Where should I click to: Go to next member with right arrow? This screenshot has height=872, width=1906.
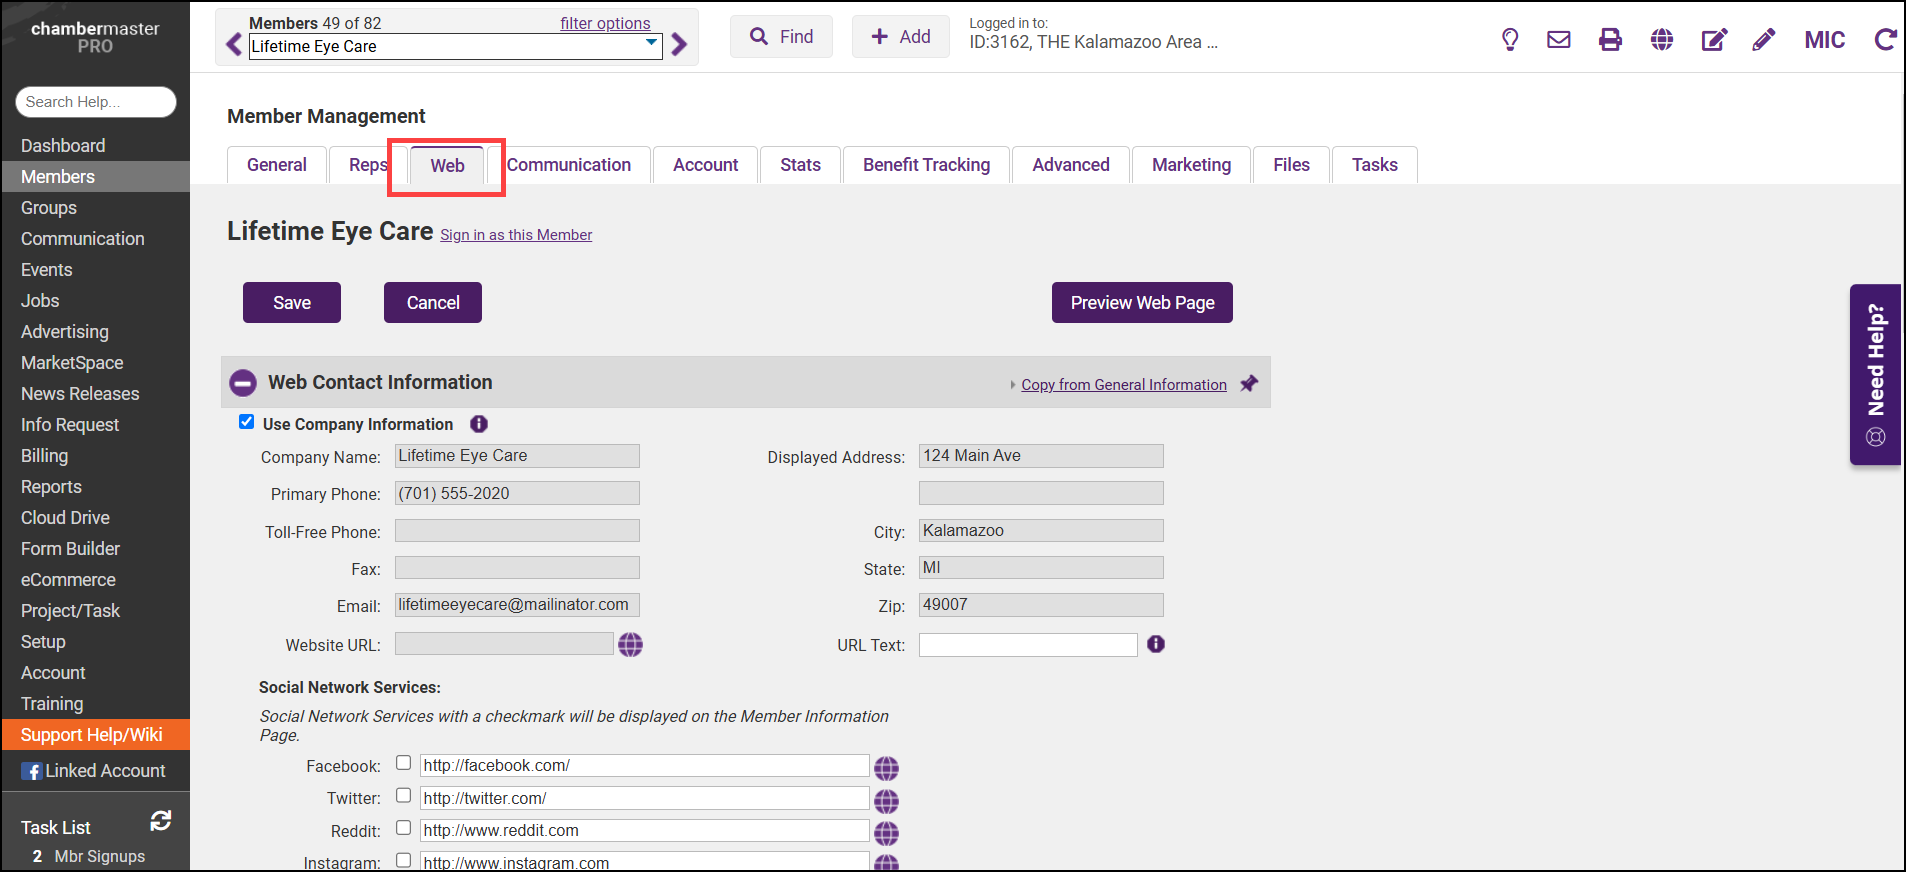tap(679, 45)
